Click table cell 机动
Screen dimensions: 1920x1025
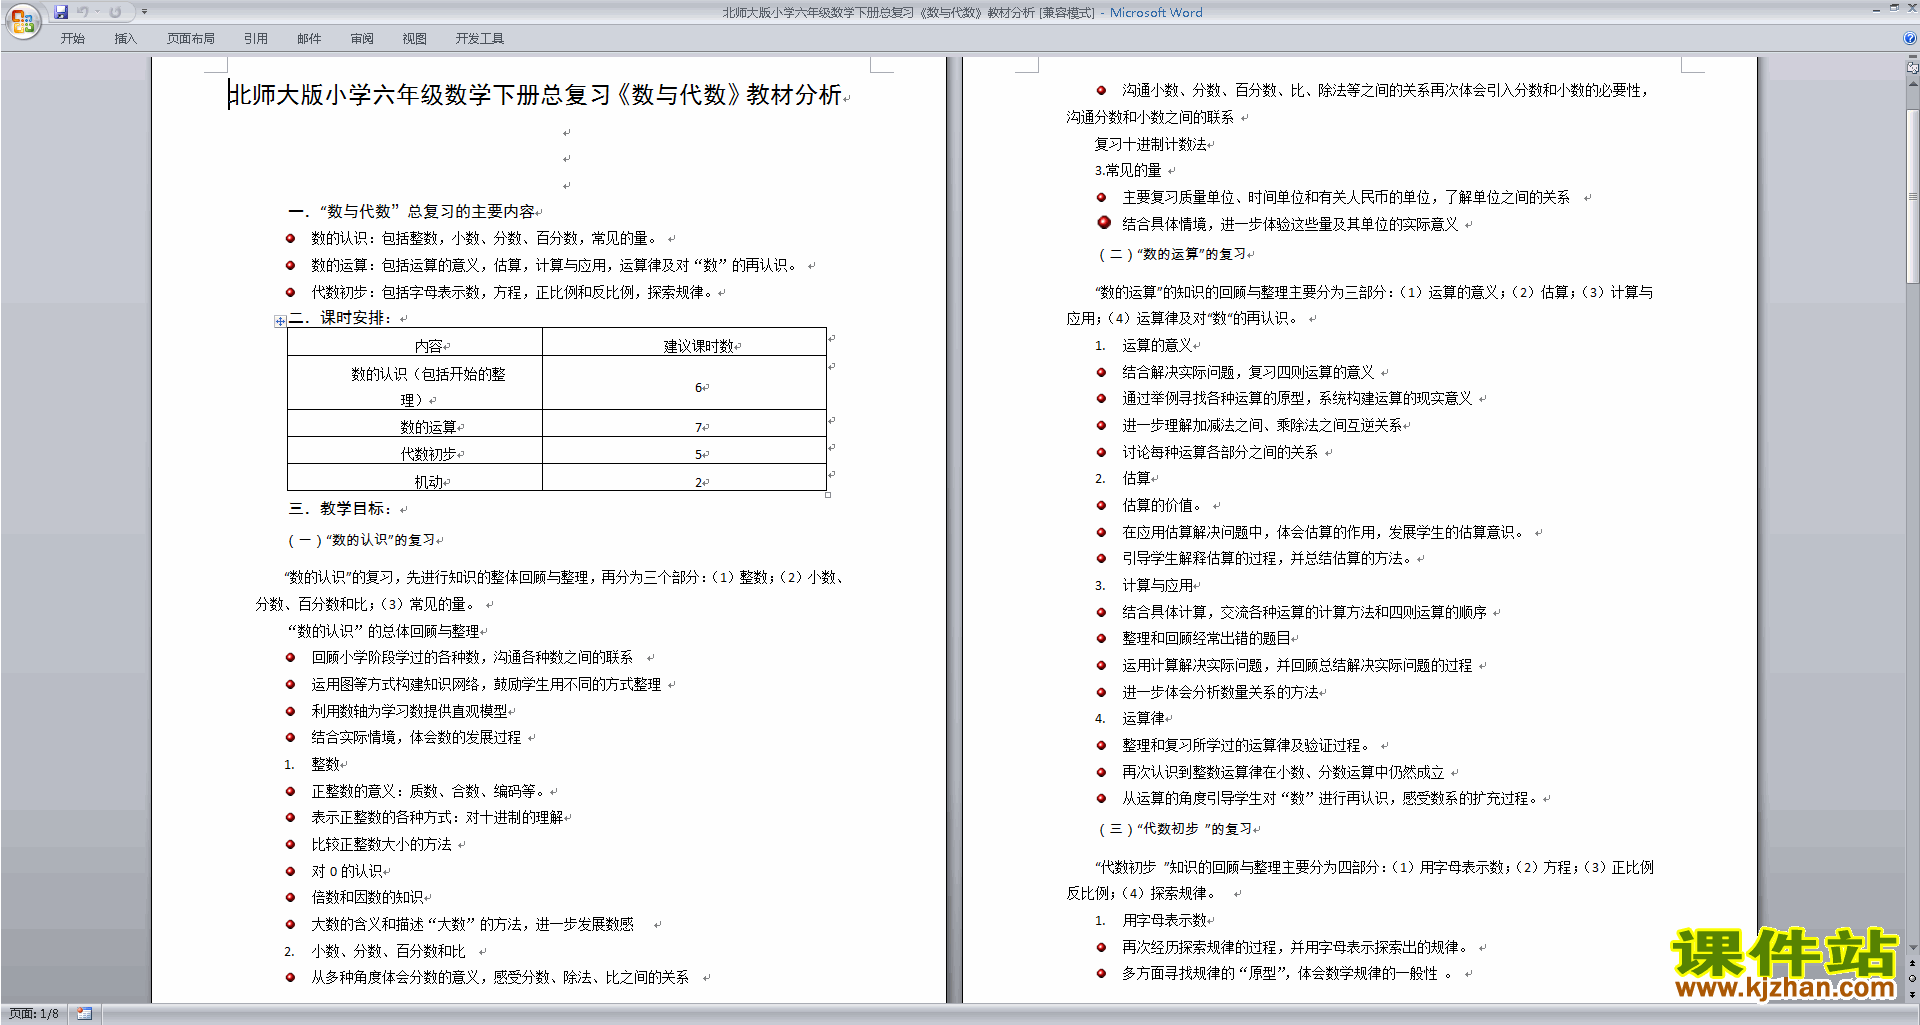coord(415,478)
